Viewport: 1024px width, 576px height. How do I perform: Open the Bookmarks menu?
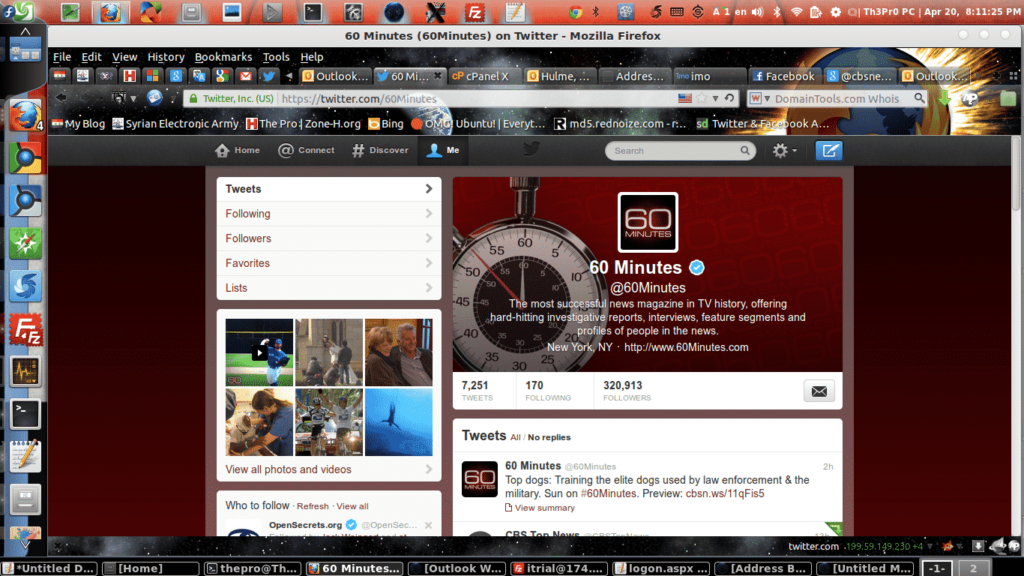click(x=223, y=57)
